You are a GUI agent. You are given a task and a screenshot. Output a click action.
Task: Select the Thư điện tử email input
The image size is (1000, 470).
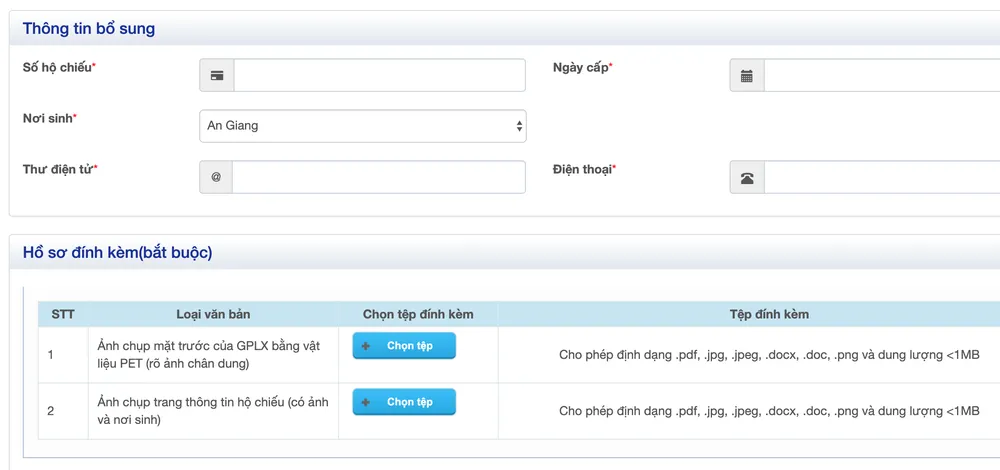point(378,177)
